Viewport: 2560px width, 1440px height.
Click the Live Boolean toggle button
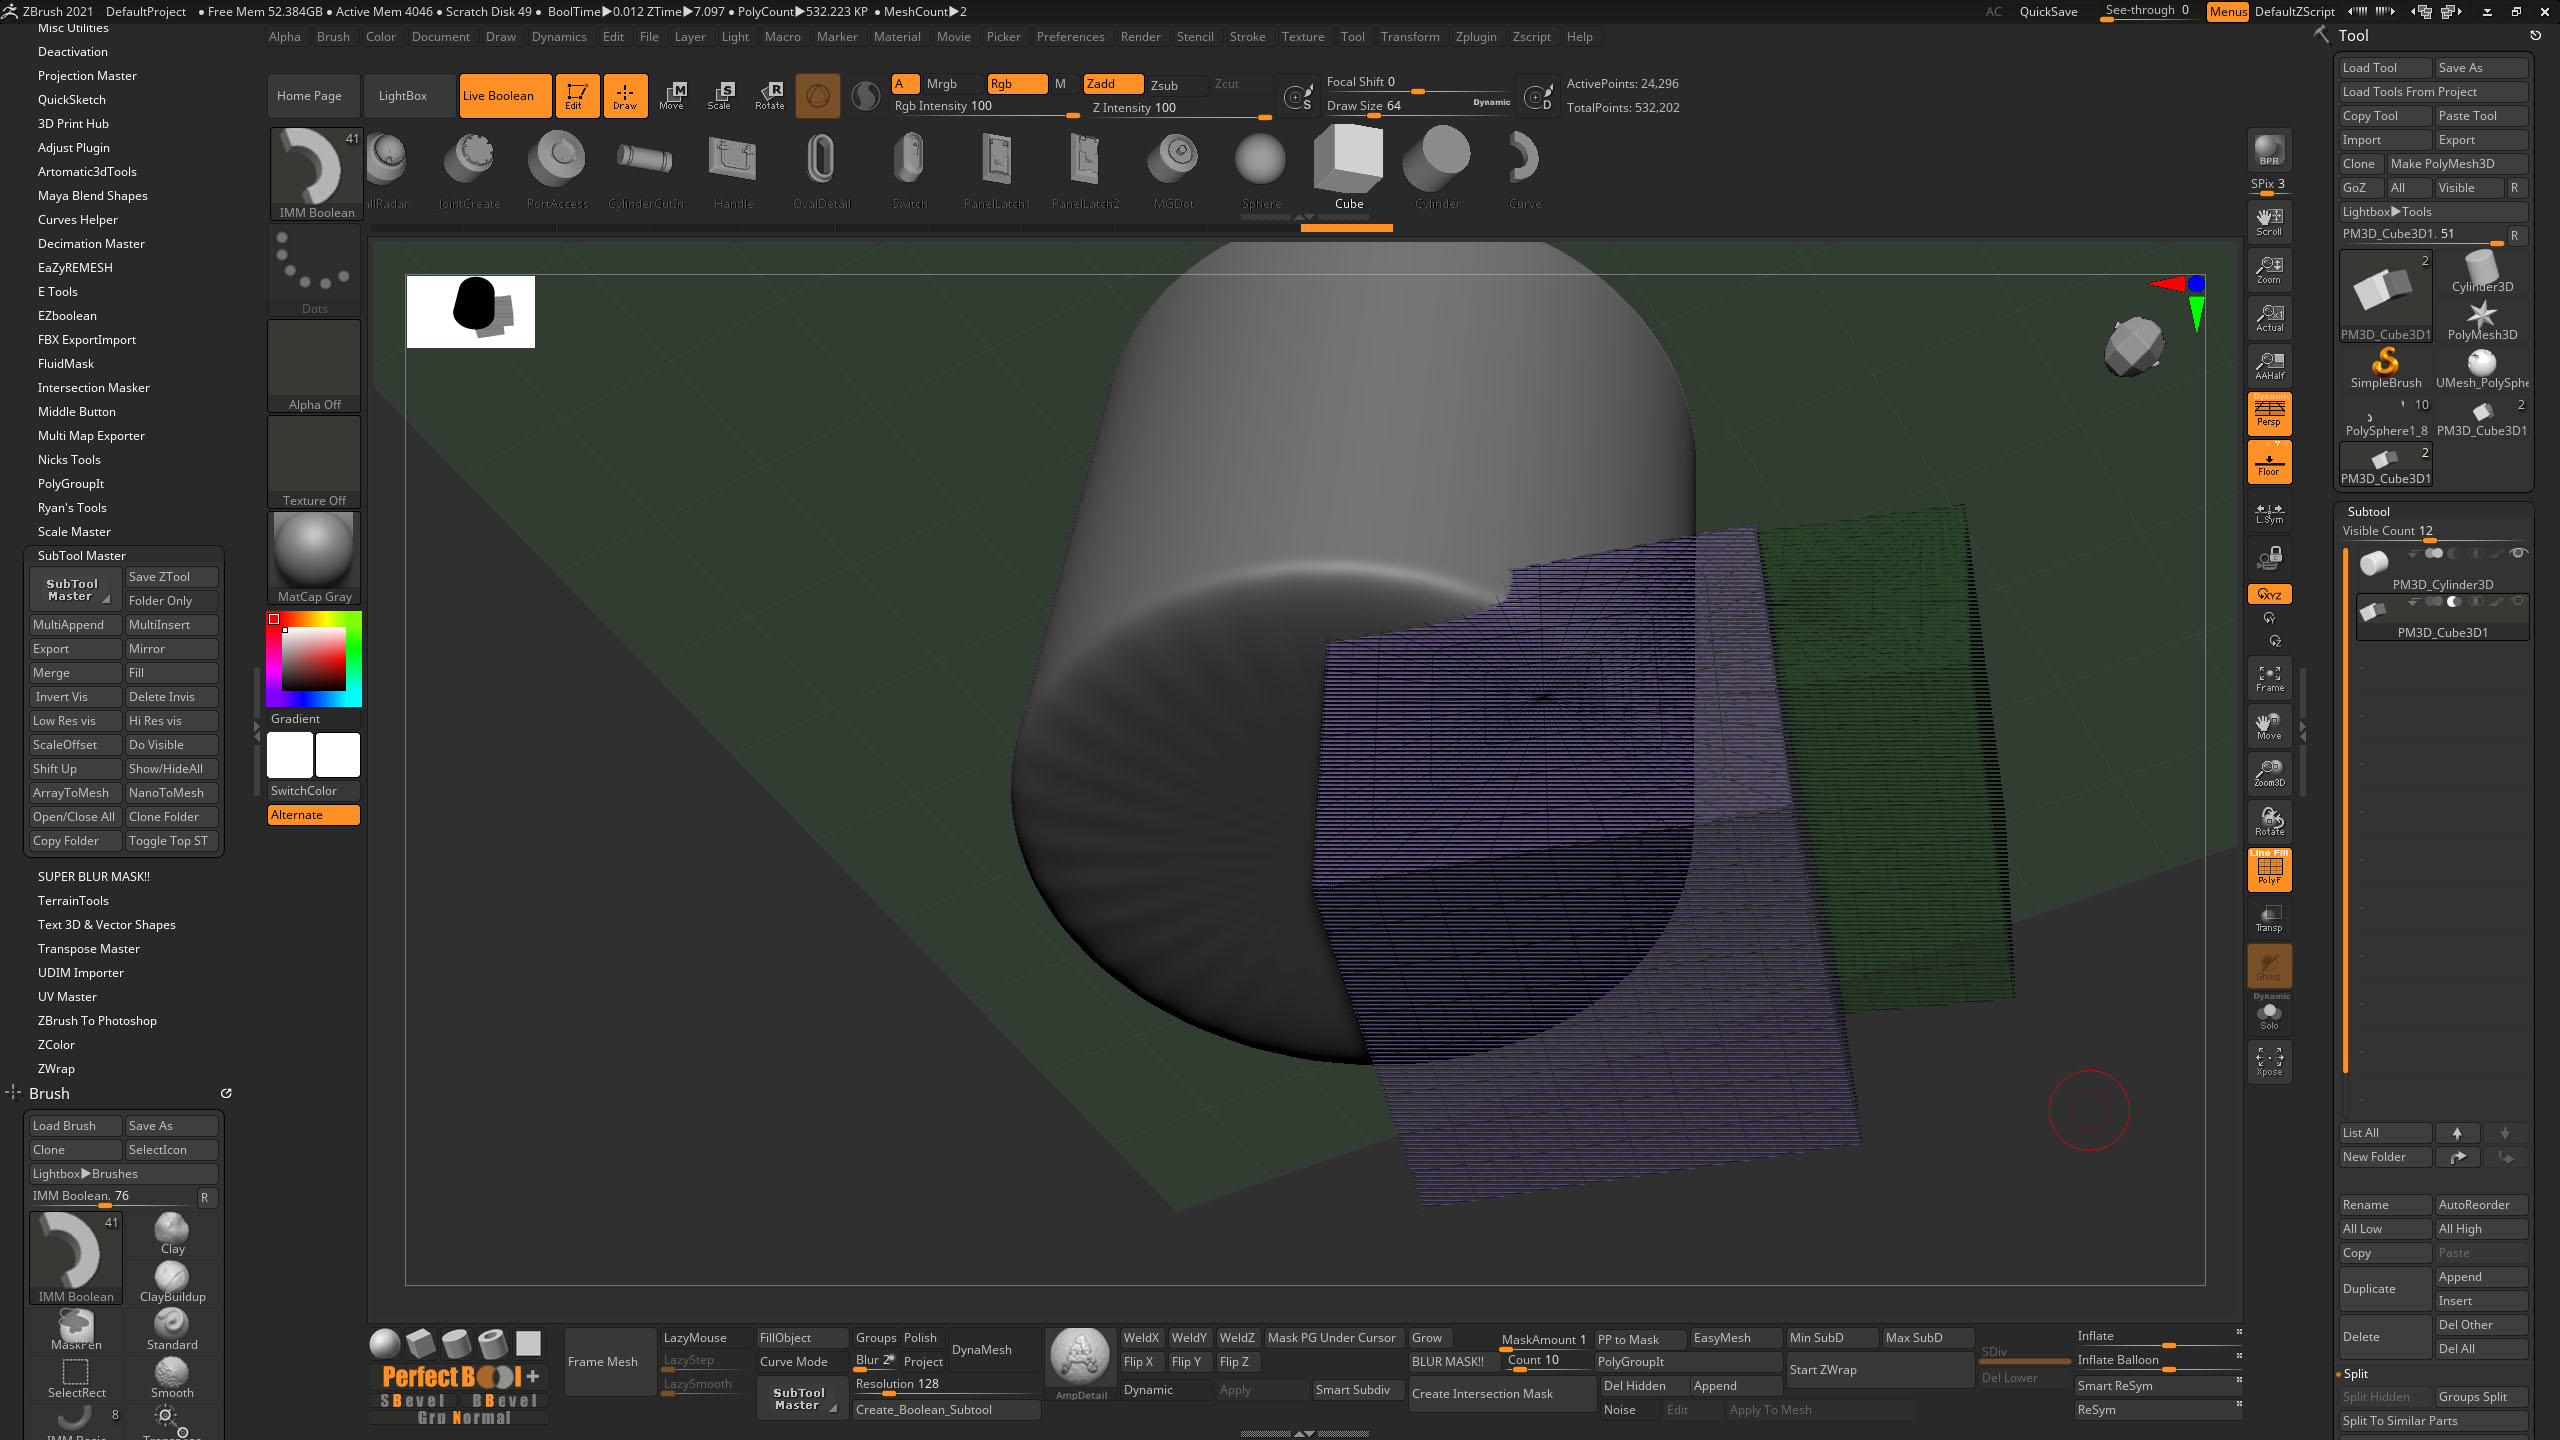(x=499, y=95)
